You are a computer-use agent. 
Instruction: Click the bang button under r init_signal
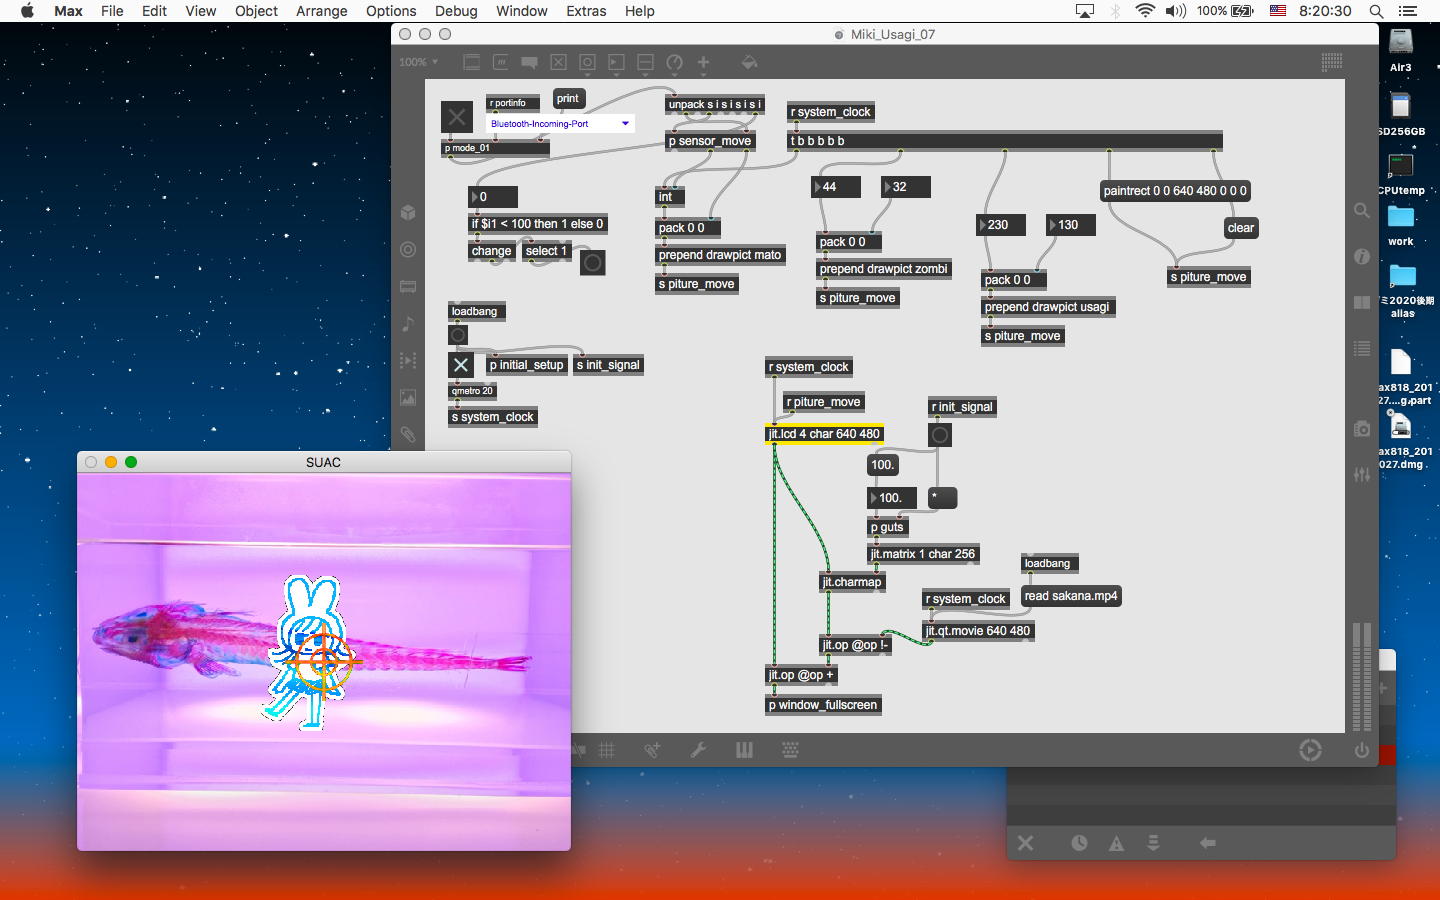[940, 435]
